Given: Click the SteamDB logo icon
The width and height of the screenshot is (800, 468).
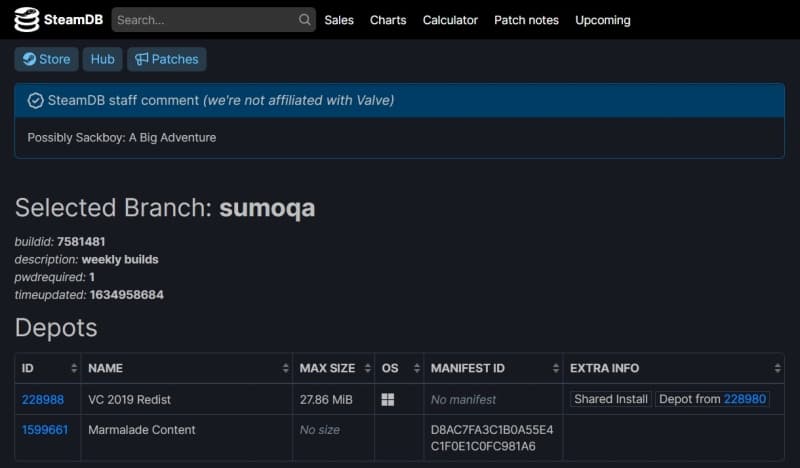Looking at the screenshot, I should coord(26,20).
